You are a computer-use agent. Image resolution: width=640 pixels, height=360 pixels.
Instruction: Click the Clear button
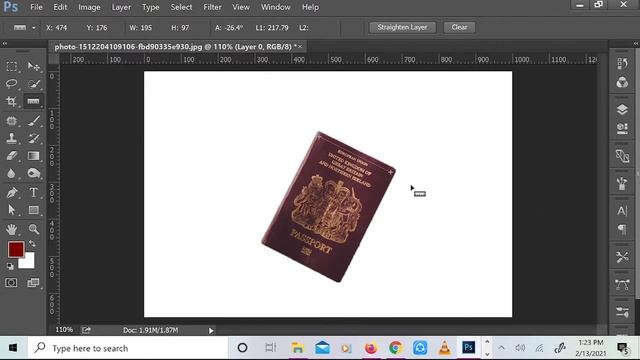tap(459, 27)
